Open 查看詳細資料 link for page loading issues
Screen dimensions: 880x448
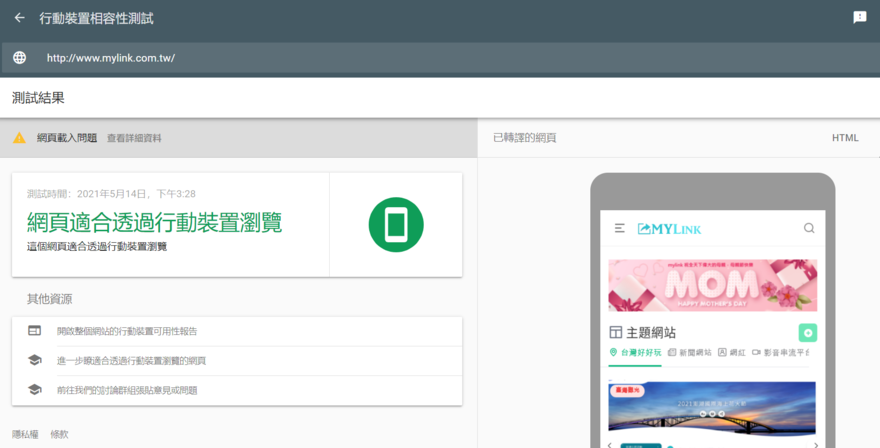(134, 138)
